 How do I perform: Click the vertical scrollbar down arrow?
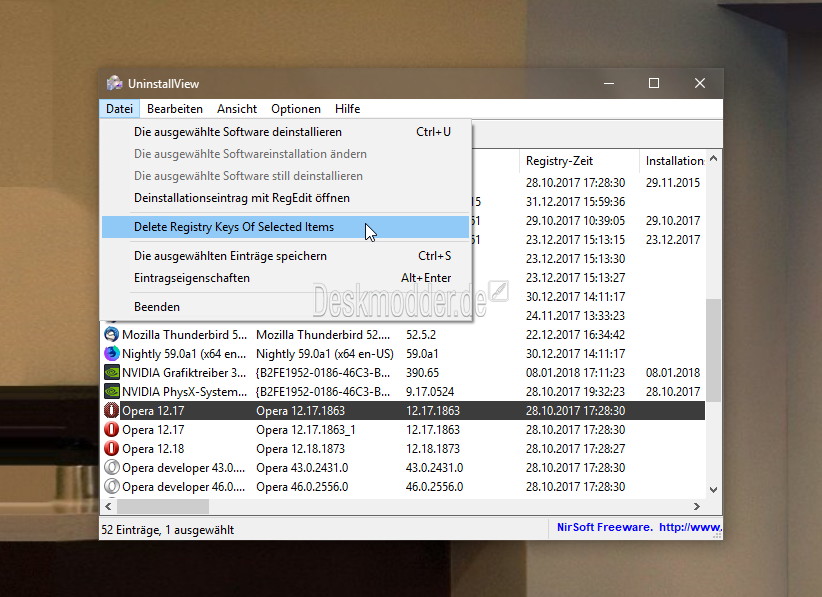[713, 490]
